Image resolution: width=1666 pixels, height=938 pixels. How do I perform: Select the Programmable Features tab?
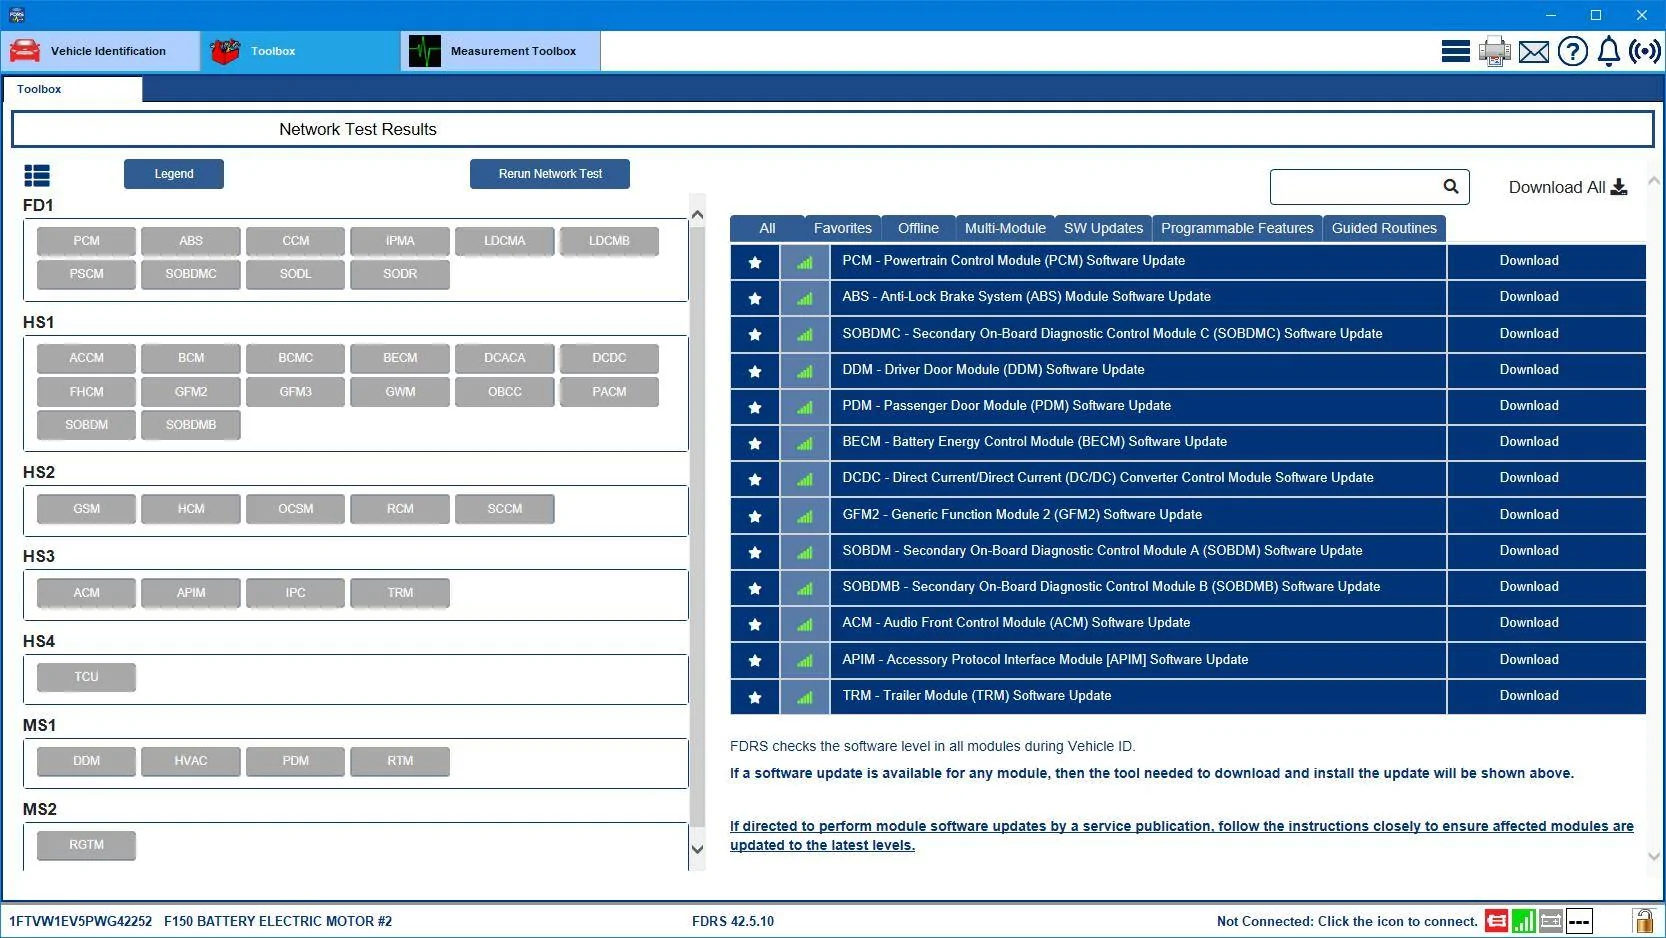click(1237, 228)
